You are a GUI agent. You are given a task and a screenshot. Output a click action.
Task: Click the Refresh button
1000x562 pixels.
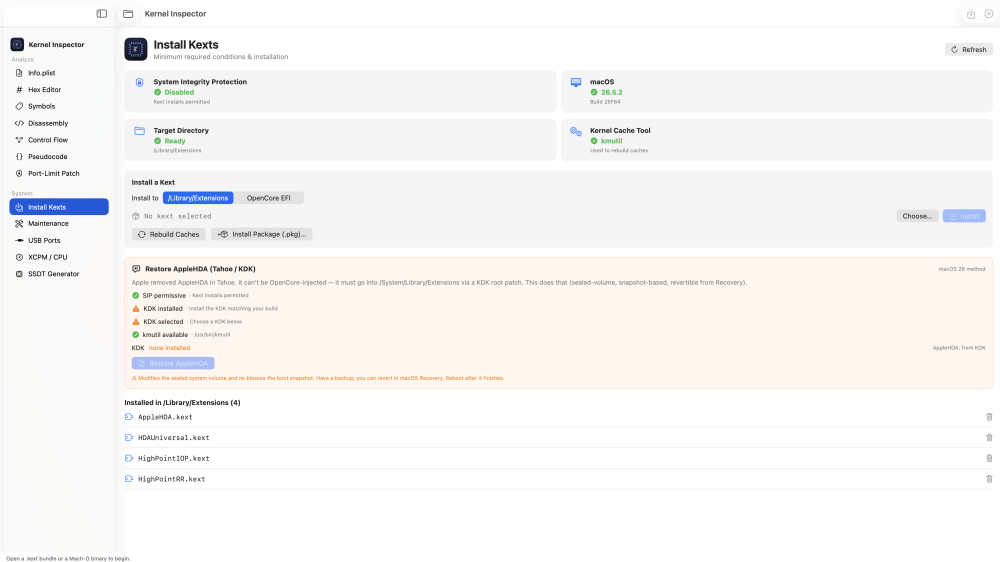968,49
